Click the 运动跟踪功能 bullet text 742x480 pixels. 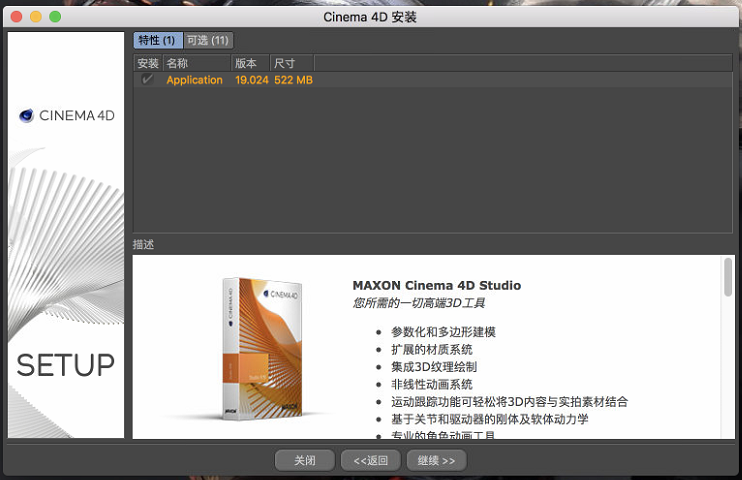tap(510, 402)
